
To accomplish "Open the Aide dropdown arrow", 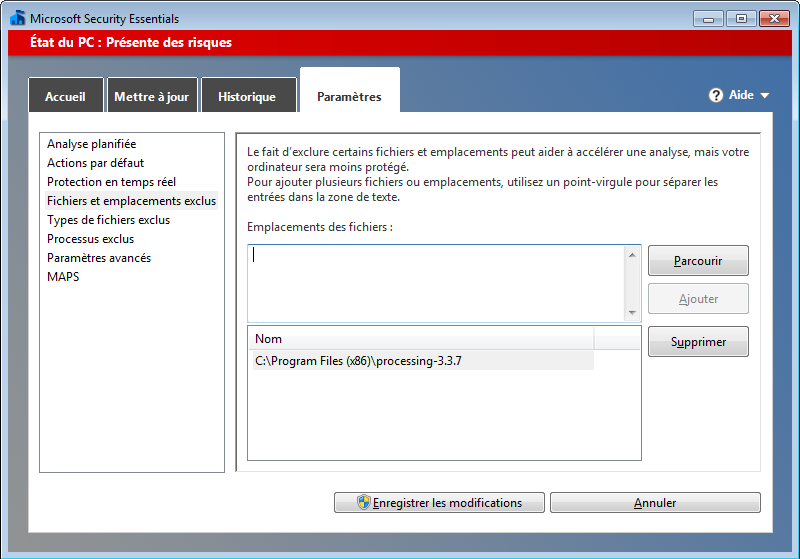I will (x=764, y=95).
